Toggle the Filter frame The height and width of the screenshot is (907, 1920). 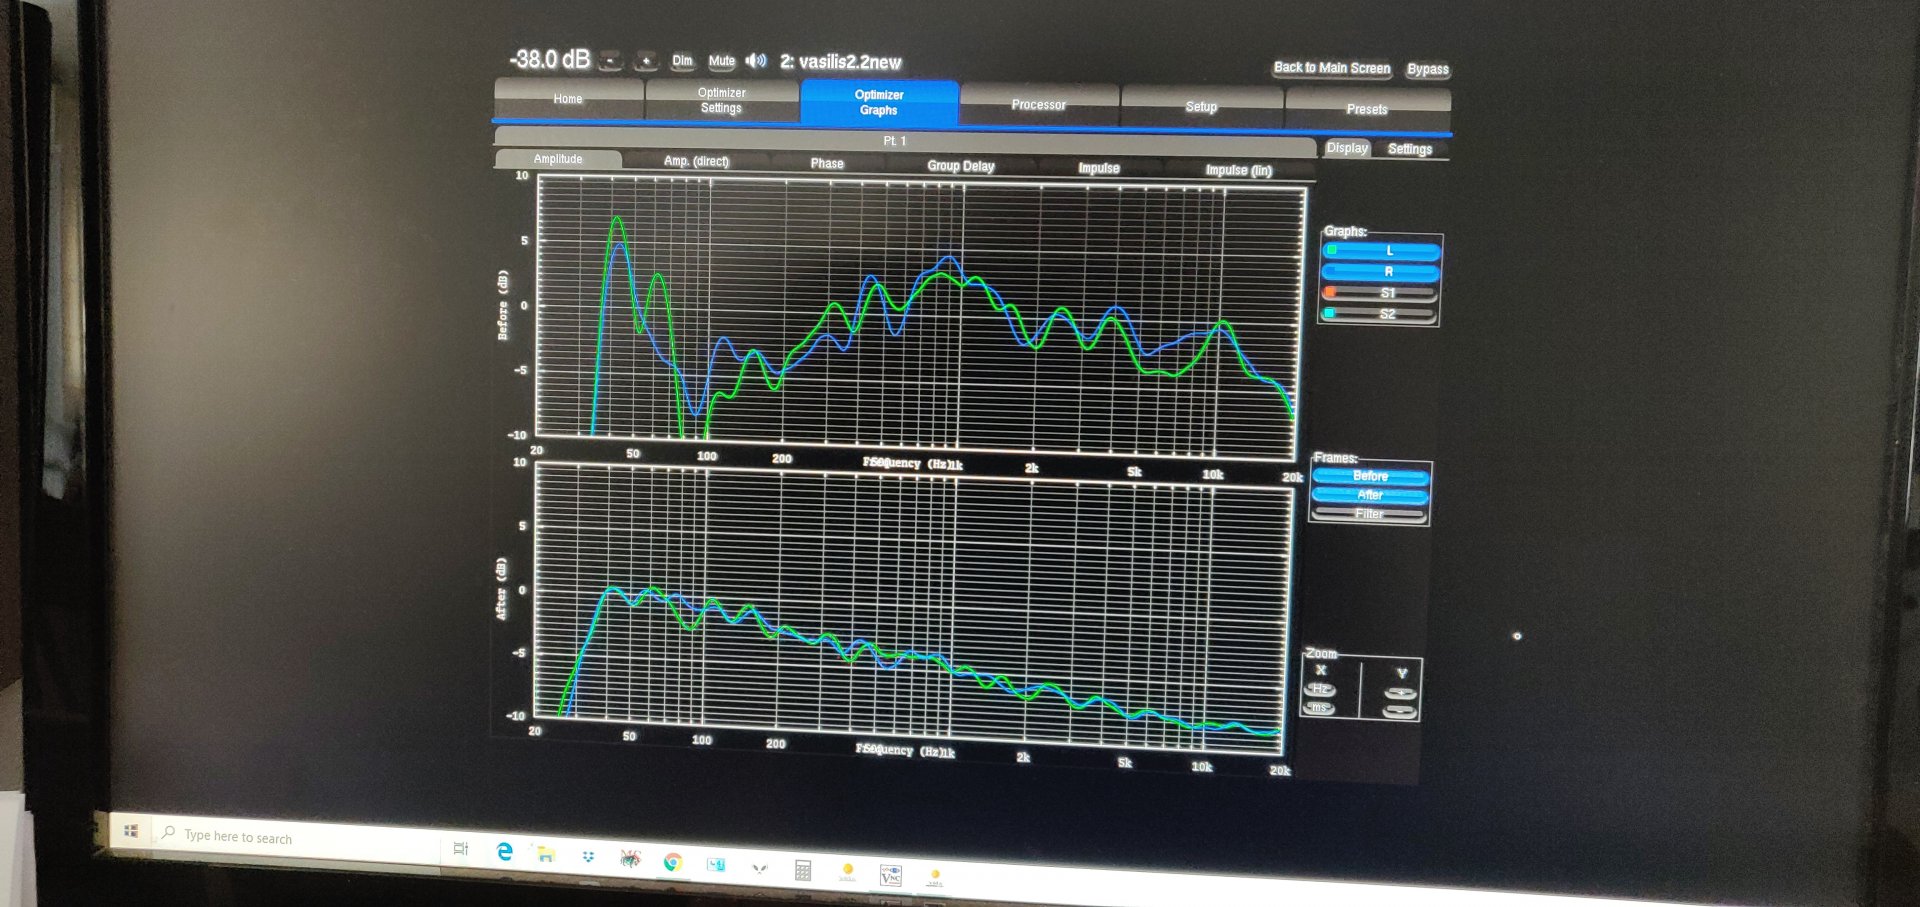pyautogui.click(x=1368, y=514)
